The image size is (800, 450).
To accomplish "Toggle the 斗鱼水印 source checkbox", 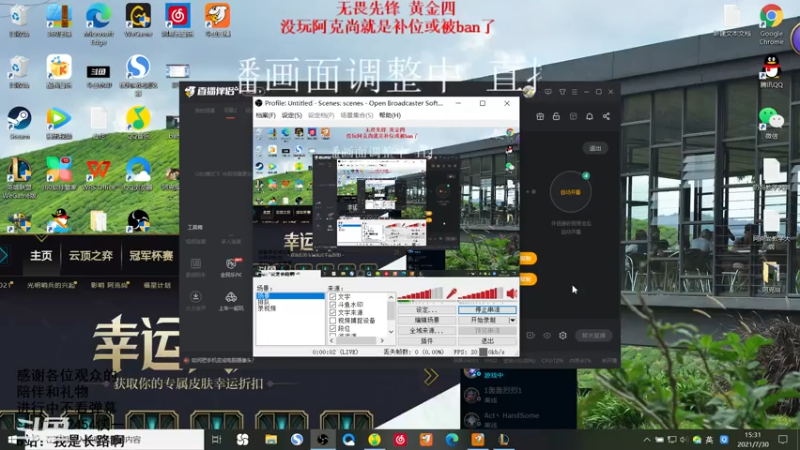I will pyautogui.click(x=333, y=305).
